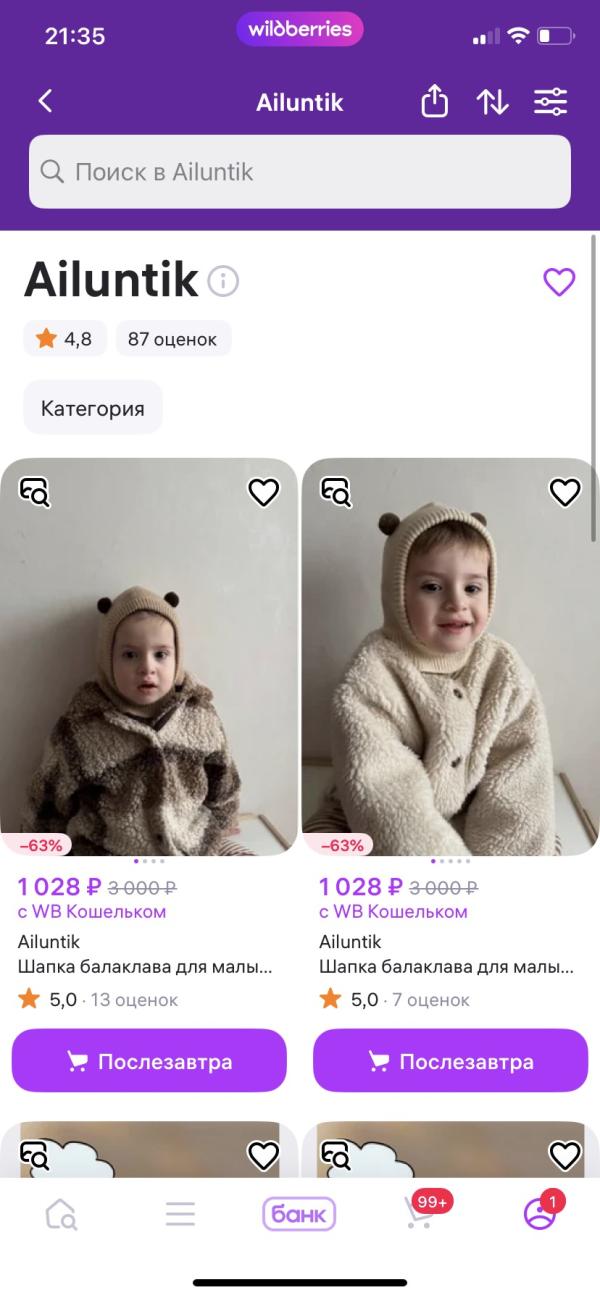
Task: Open the catalog menu tab
Action: [x=180, y=1214]
